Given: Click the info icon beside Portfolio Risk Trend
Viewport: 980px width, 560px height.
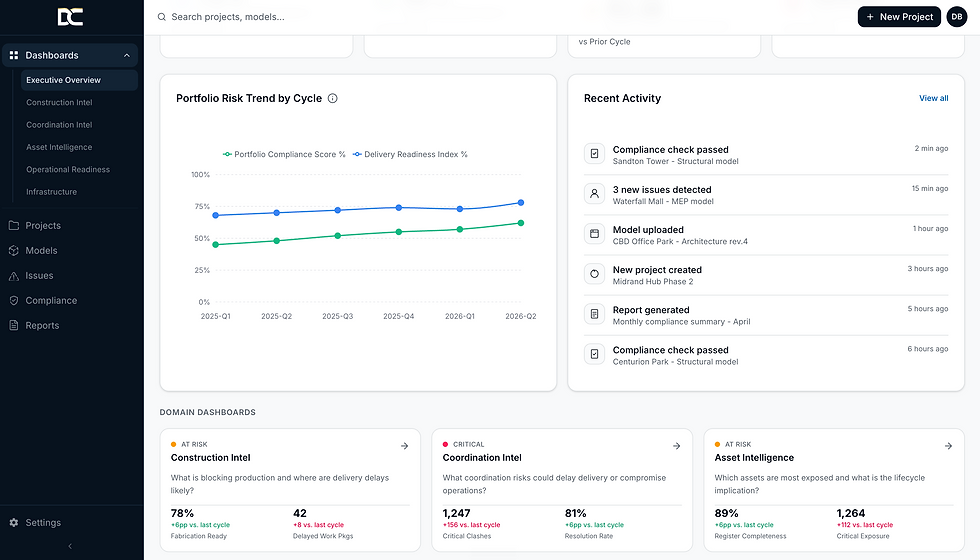Looking at the screenshot, I should (332, 98).
